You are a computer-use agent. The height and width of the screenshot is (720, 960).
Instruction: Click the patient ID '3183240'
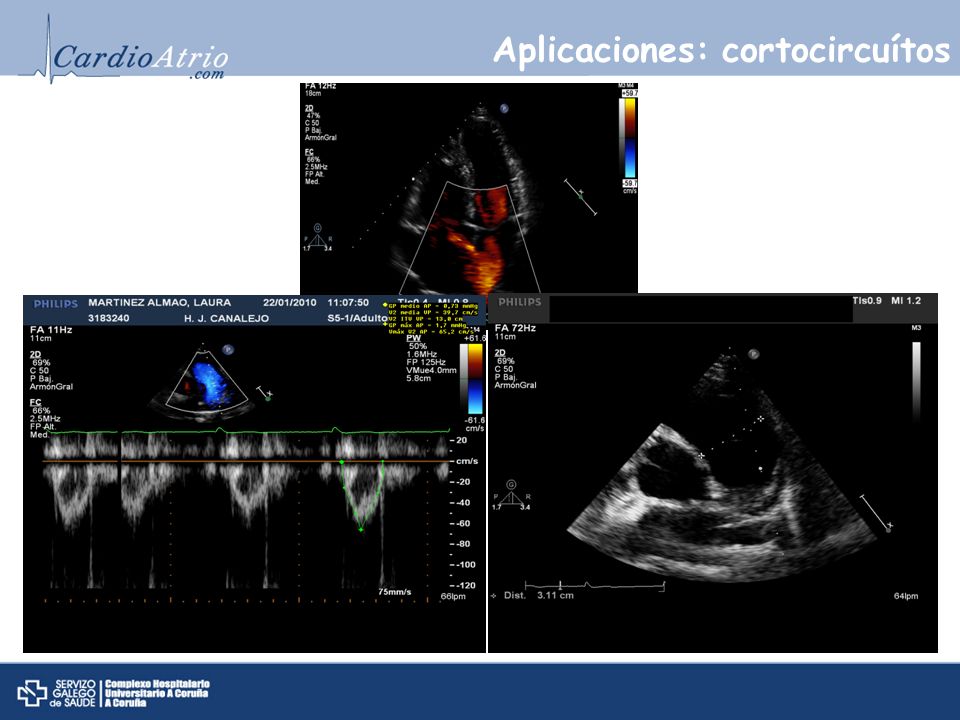[108, 318]
